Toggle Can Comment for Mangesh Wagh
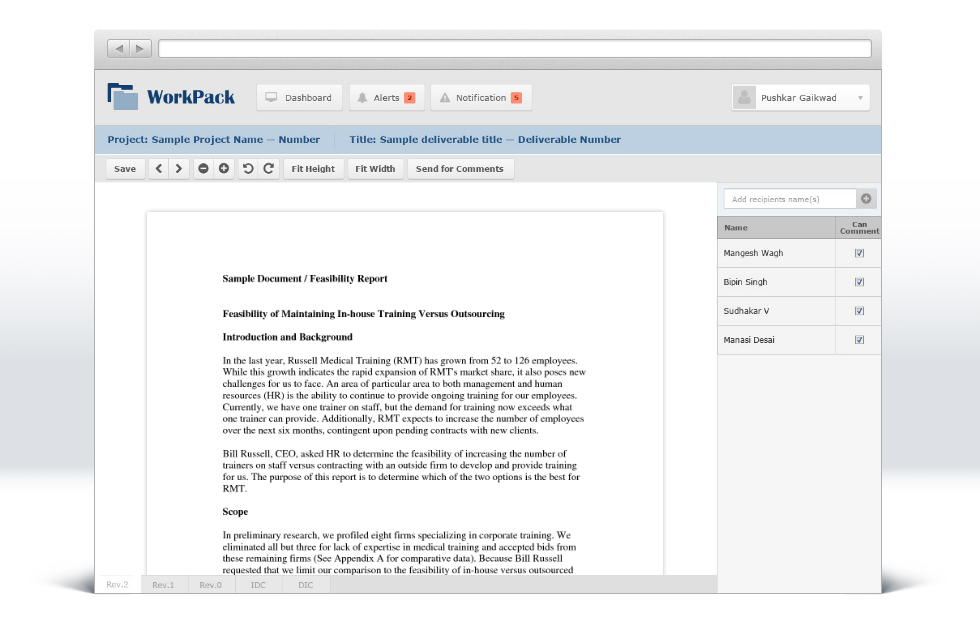This screenshot has width=980, height=630. coord(858,253)
